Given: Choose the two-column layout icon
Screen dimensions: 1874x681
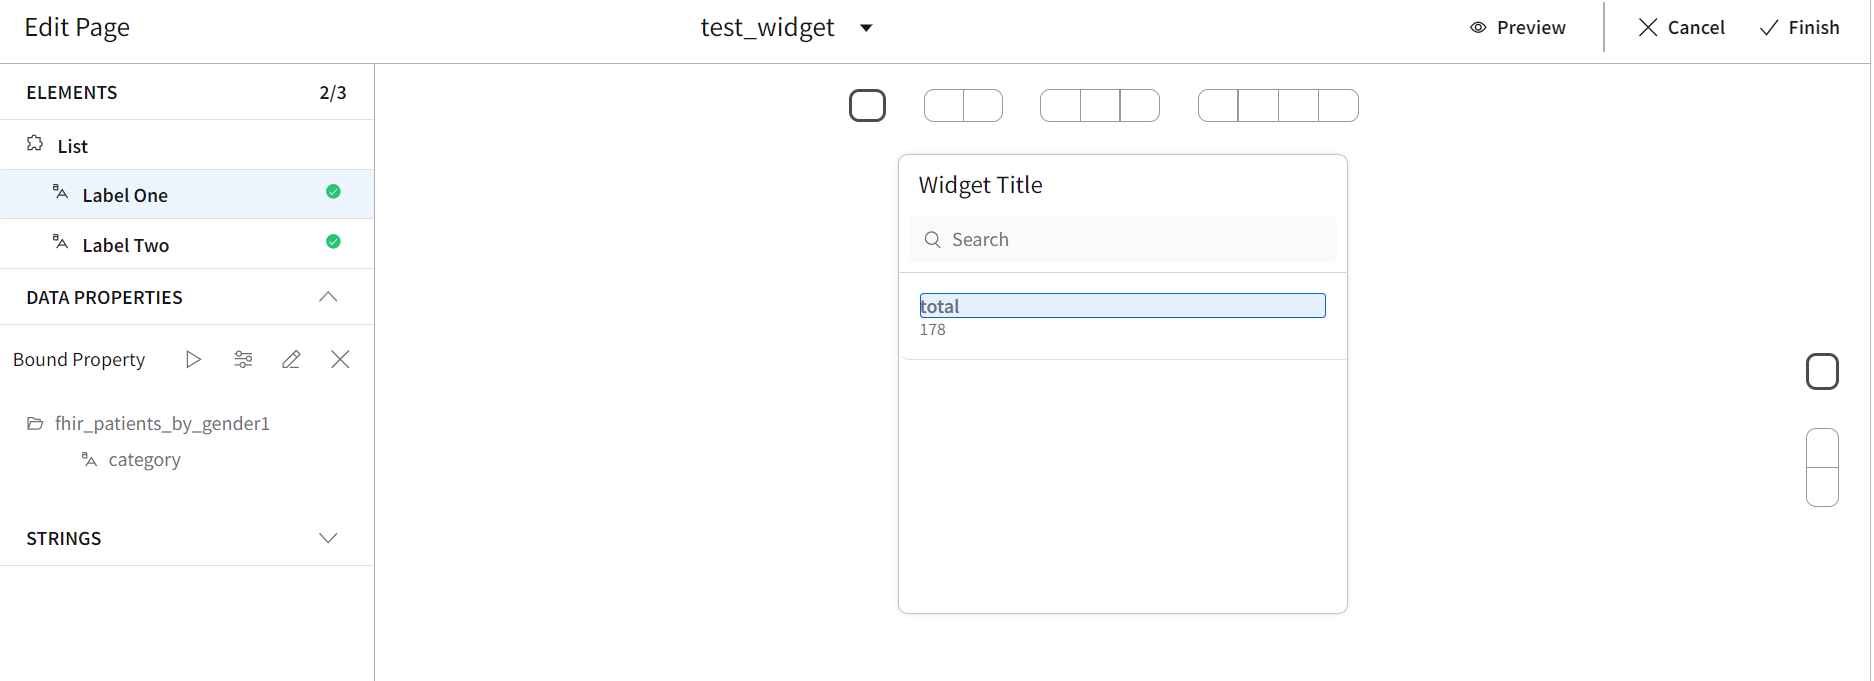Looking at the screenshot, I should tap(963, 105).
